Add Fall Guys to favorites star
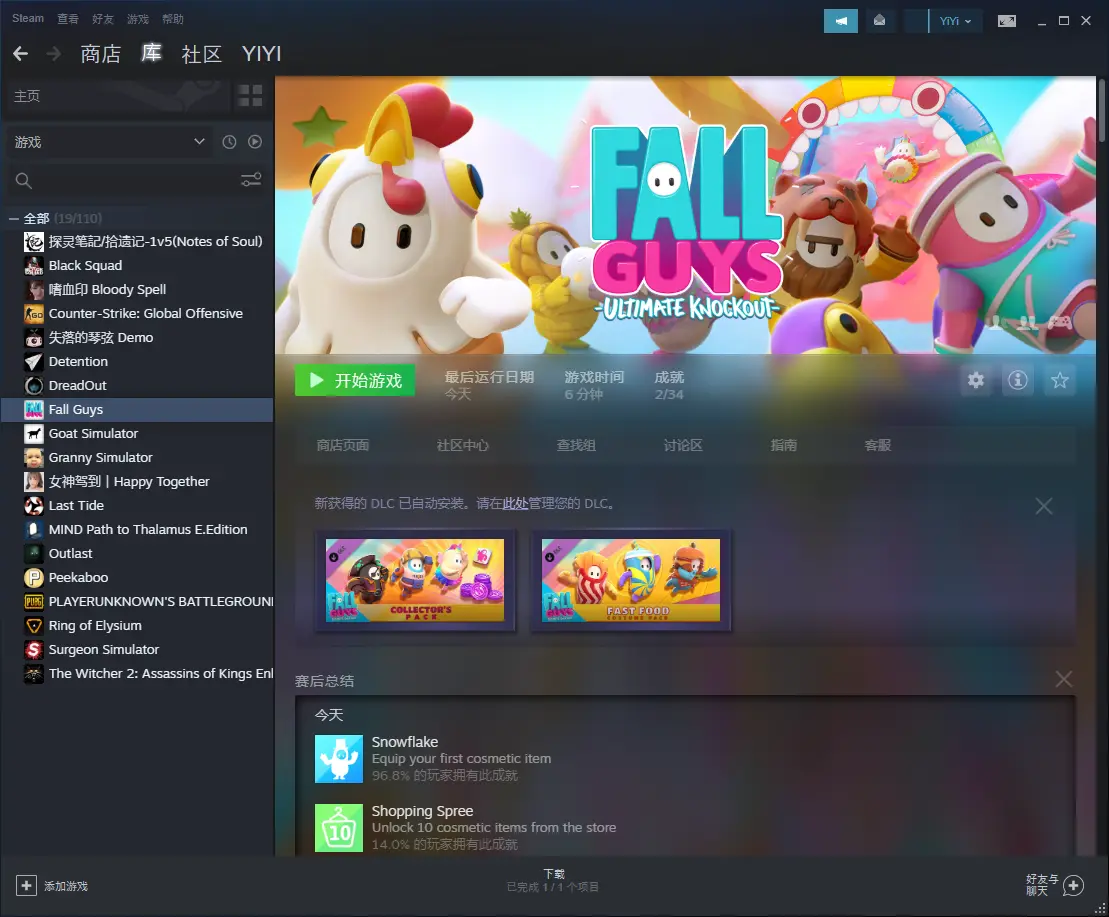The image size is (1109, 917). (x=1059, y=380)
